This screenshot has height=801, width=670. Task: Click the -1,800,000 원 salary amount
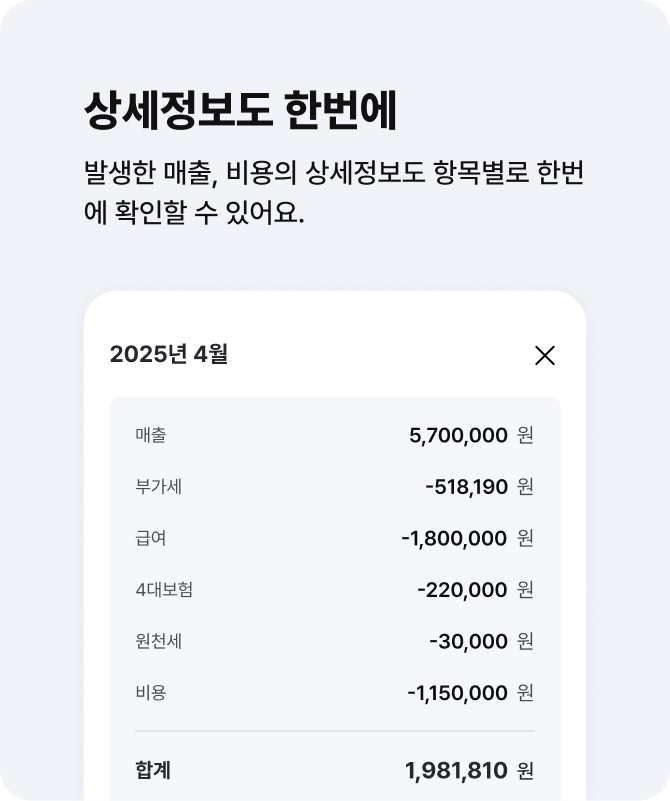pyautogui.click(x=467, y=538)
